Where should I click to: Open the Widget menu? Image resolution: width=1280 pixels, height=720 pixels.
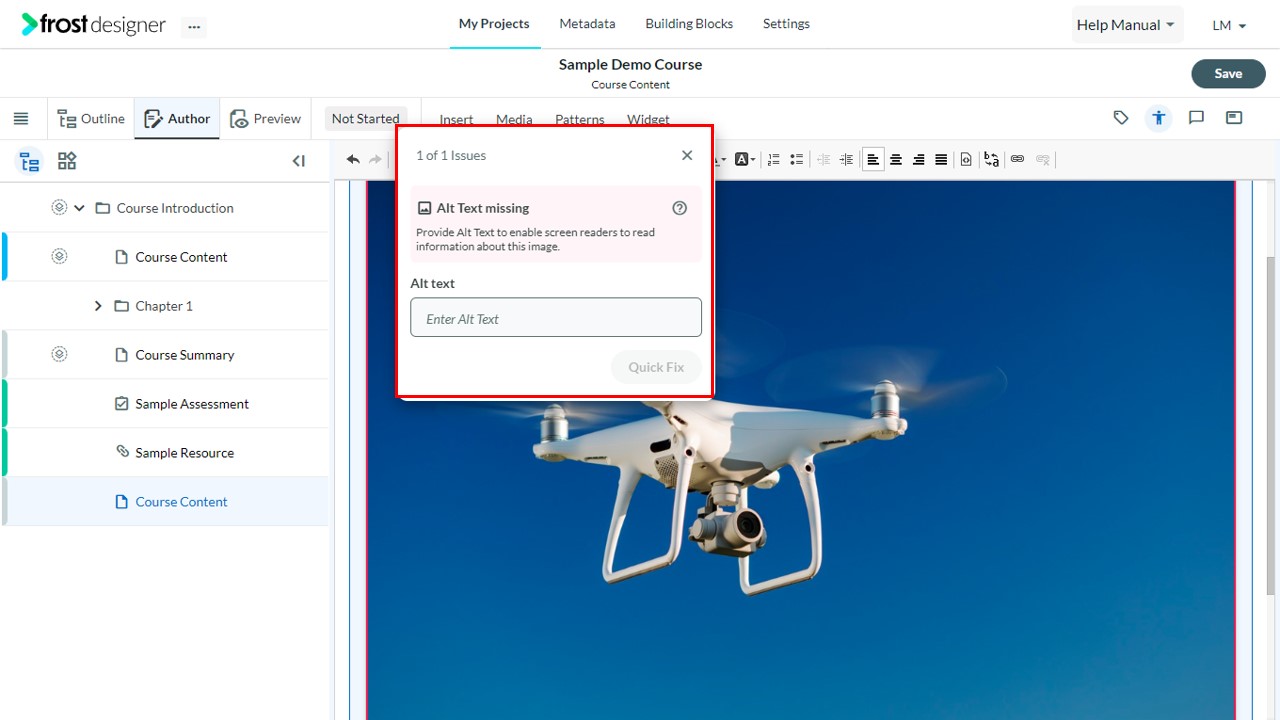[648, 119]
